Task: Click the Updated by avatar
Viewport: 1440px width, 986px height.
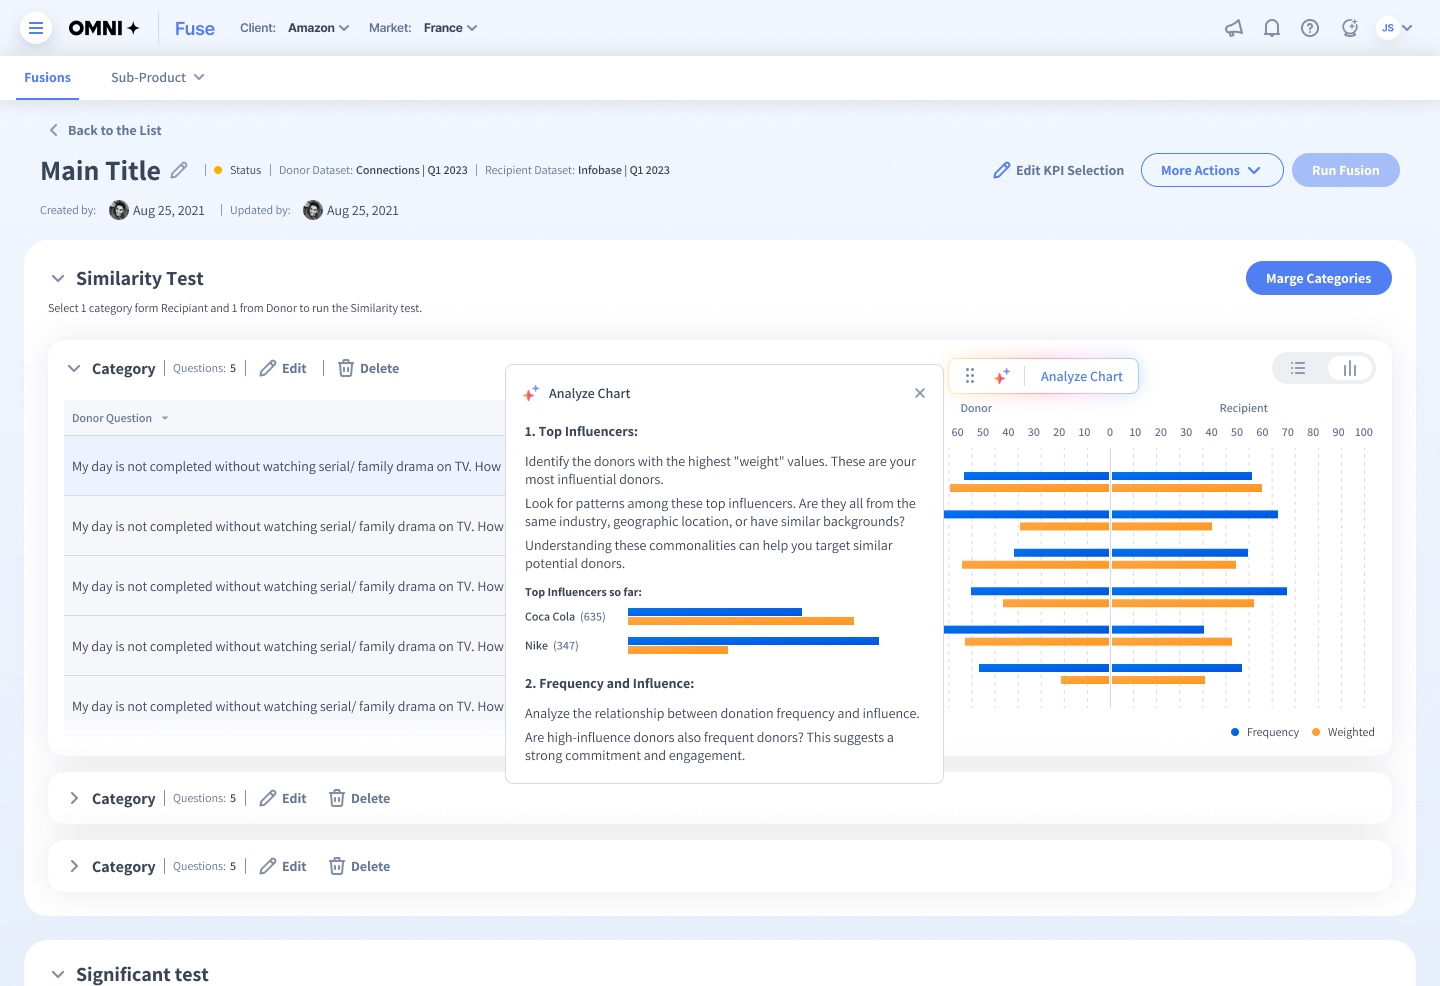Action: (x=313, y=210)
